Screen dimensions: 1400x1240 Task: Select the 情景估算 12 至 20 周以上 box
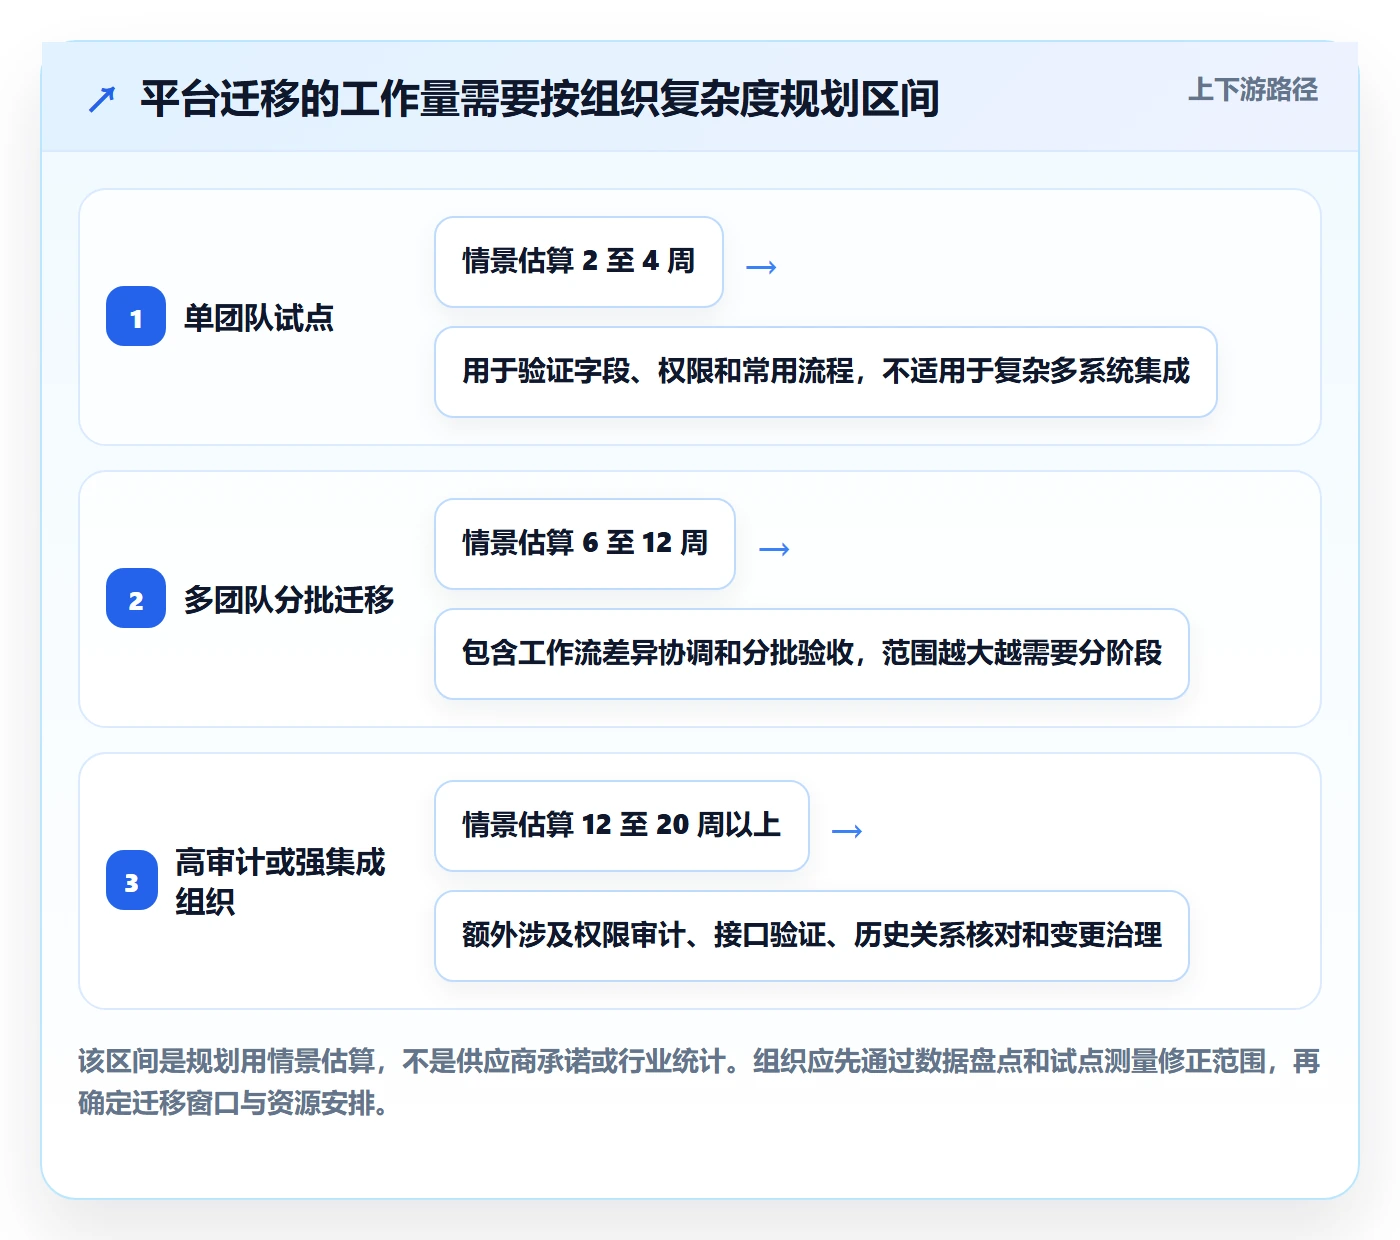[x=622, y=826]
